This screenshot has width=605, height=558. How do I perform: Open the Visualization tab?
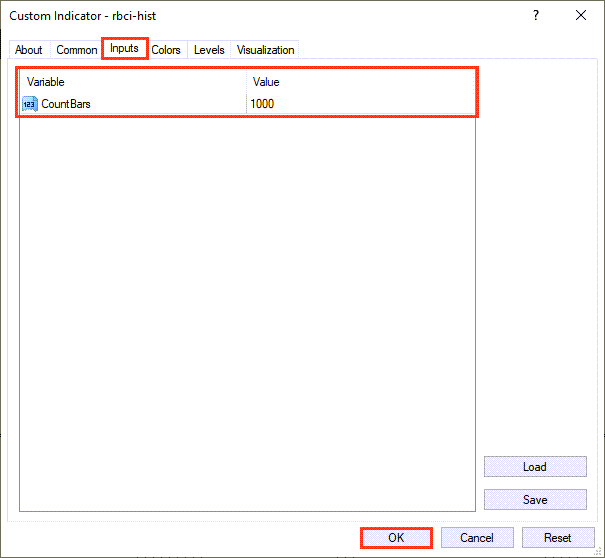pos(265,50)
